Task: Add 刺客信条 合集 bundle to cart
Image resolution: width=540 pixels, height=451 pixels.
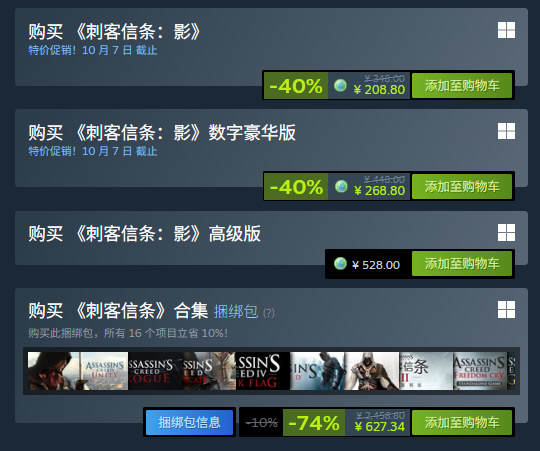Action: [461, 422]
